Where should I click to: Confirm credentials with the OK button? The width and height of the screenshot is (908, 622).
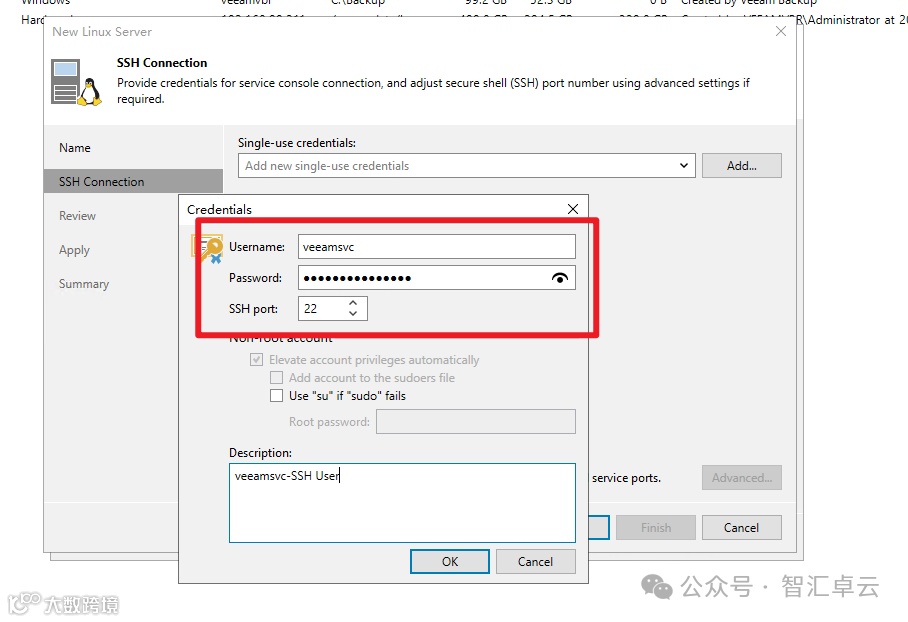point(450,562)
